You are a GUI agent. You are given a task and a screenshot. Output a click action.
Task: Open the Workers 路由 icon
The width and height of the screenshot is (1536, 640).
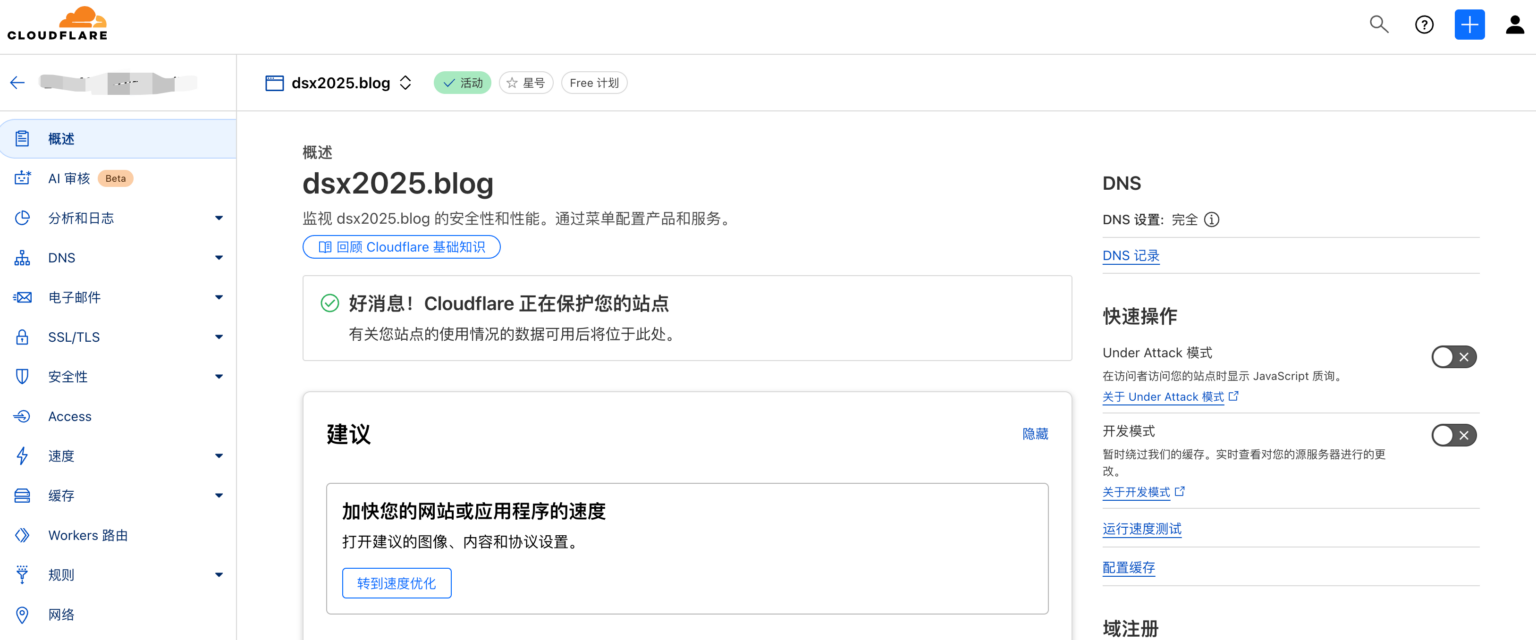coord(22,535)
